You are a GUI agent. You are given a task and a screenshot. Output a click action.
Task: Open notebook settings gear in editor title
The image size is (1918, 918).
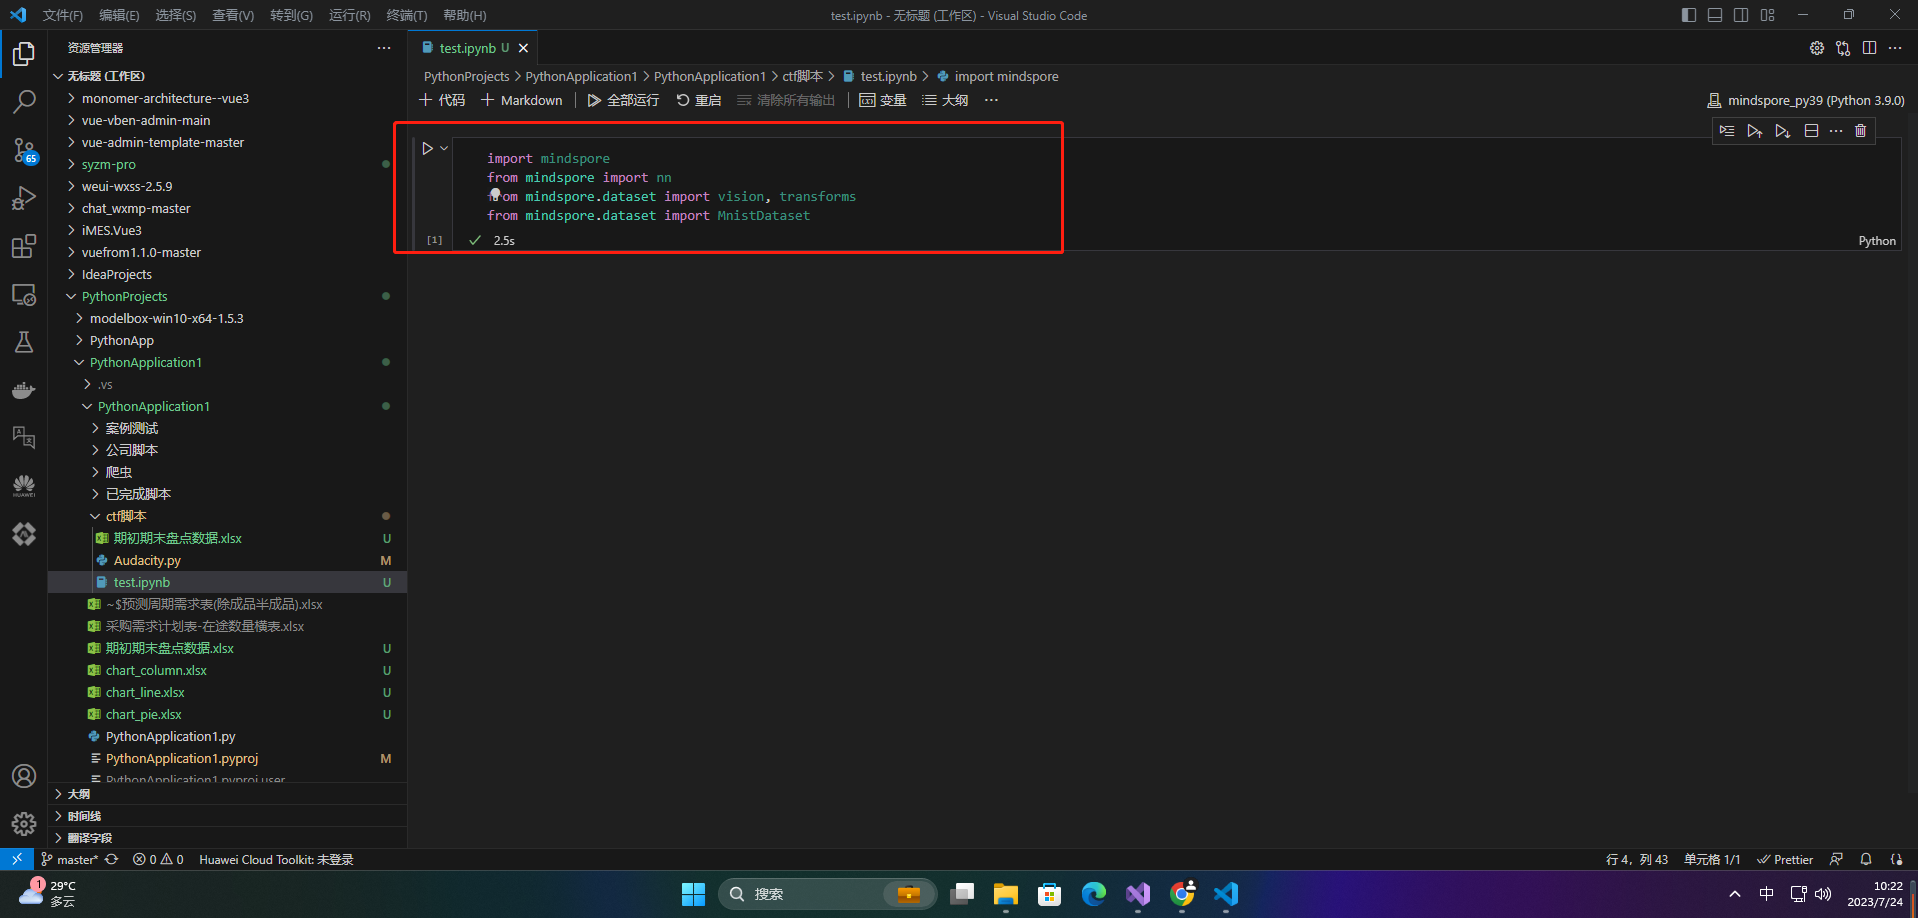[1817, 48]
